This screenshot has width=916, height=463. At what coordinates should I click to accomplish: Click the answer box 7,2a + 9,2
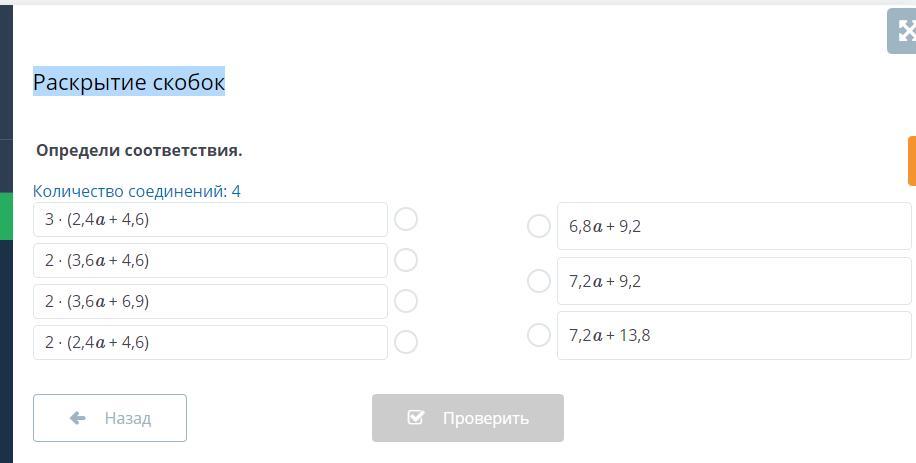734,282
